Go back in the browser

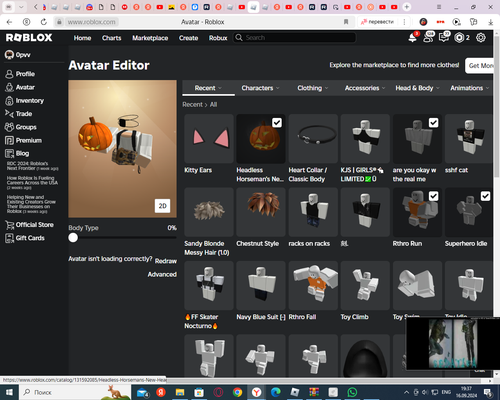tap(9, 22)
